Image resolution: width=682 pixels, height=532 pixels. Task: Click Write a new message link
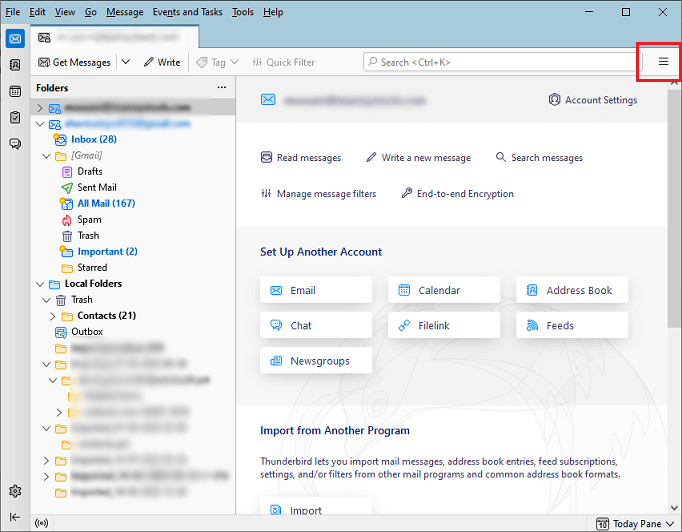[418, 157]
